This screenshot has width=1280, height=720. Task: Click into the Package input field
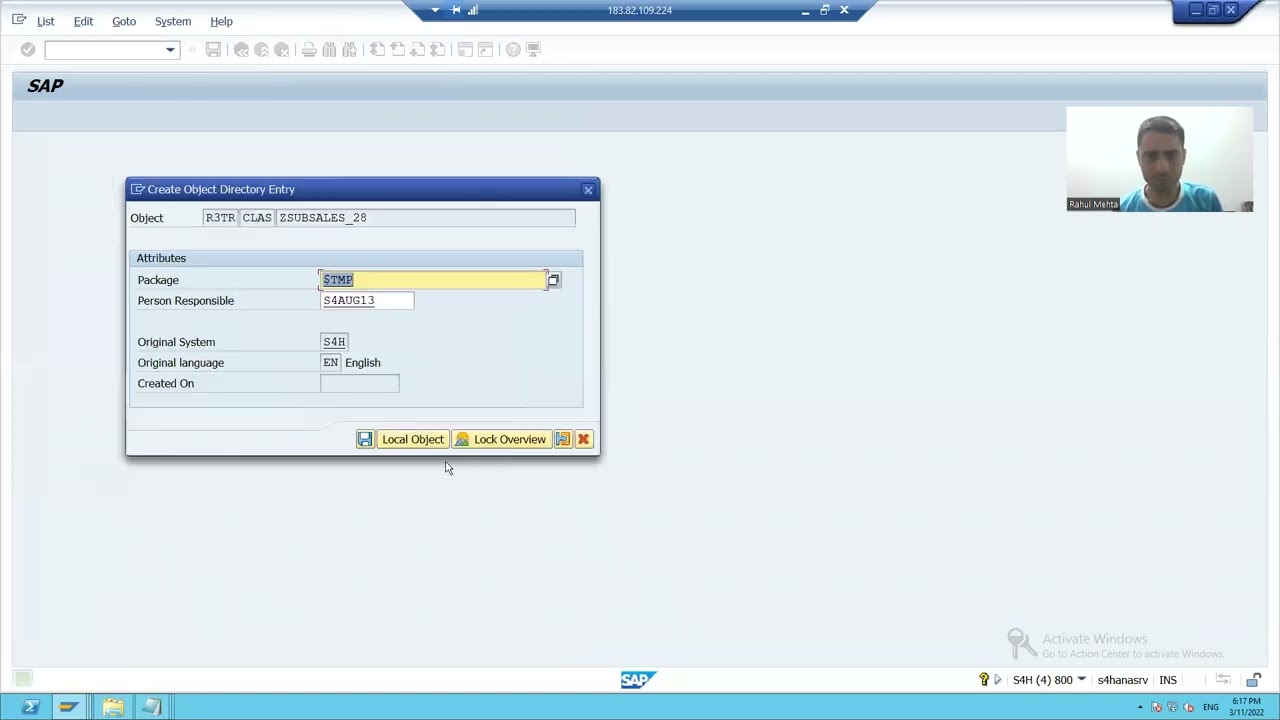433,280
